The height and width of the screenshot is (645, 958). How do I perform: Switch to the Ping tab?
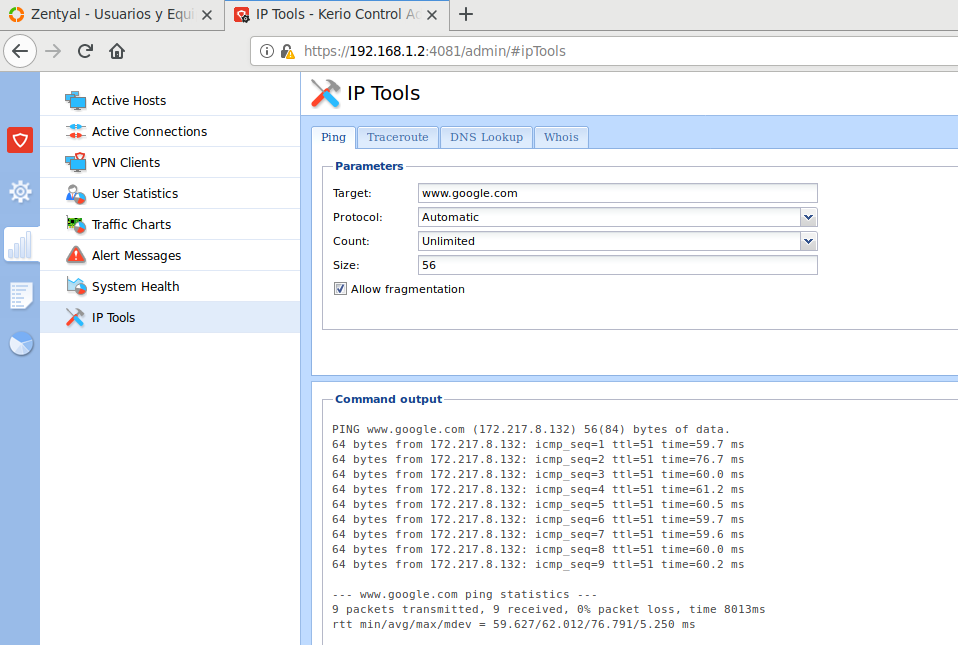tap(334, 137)
